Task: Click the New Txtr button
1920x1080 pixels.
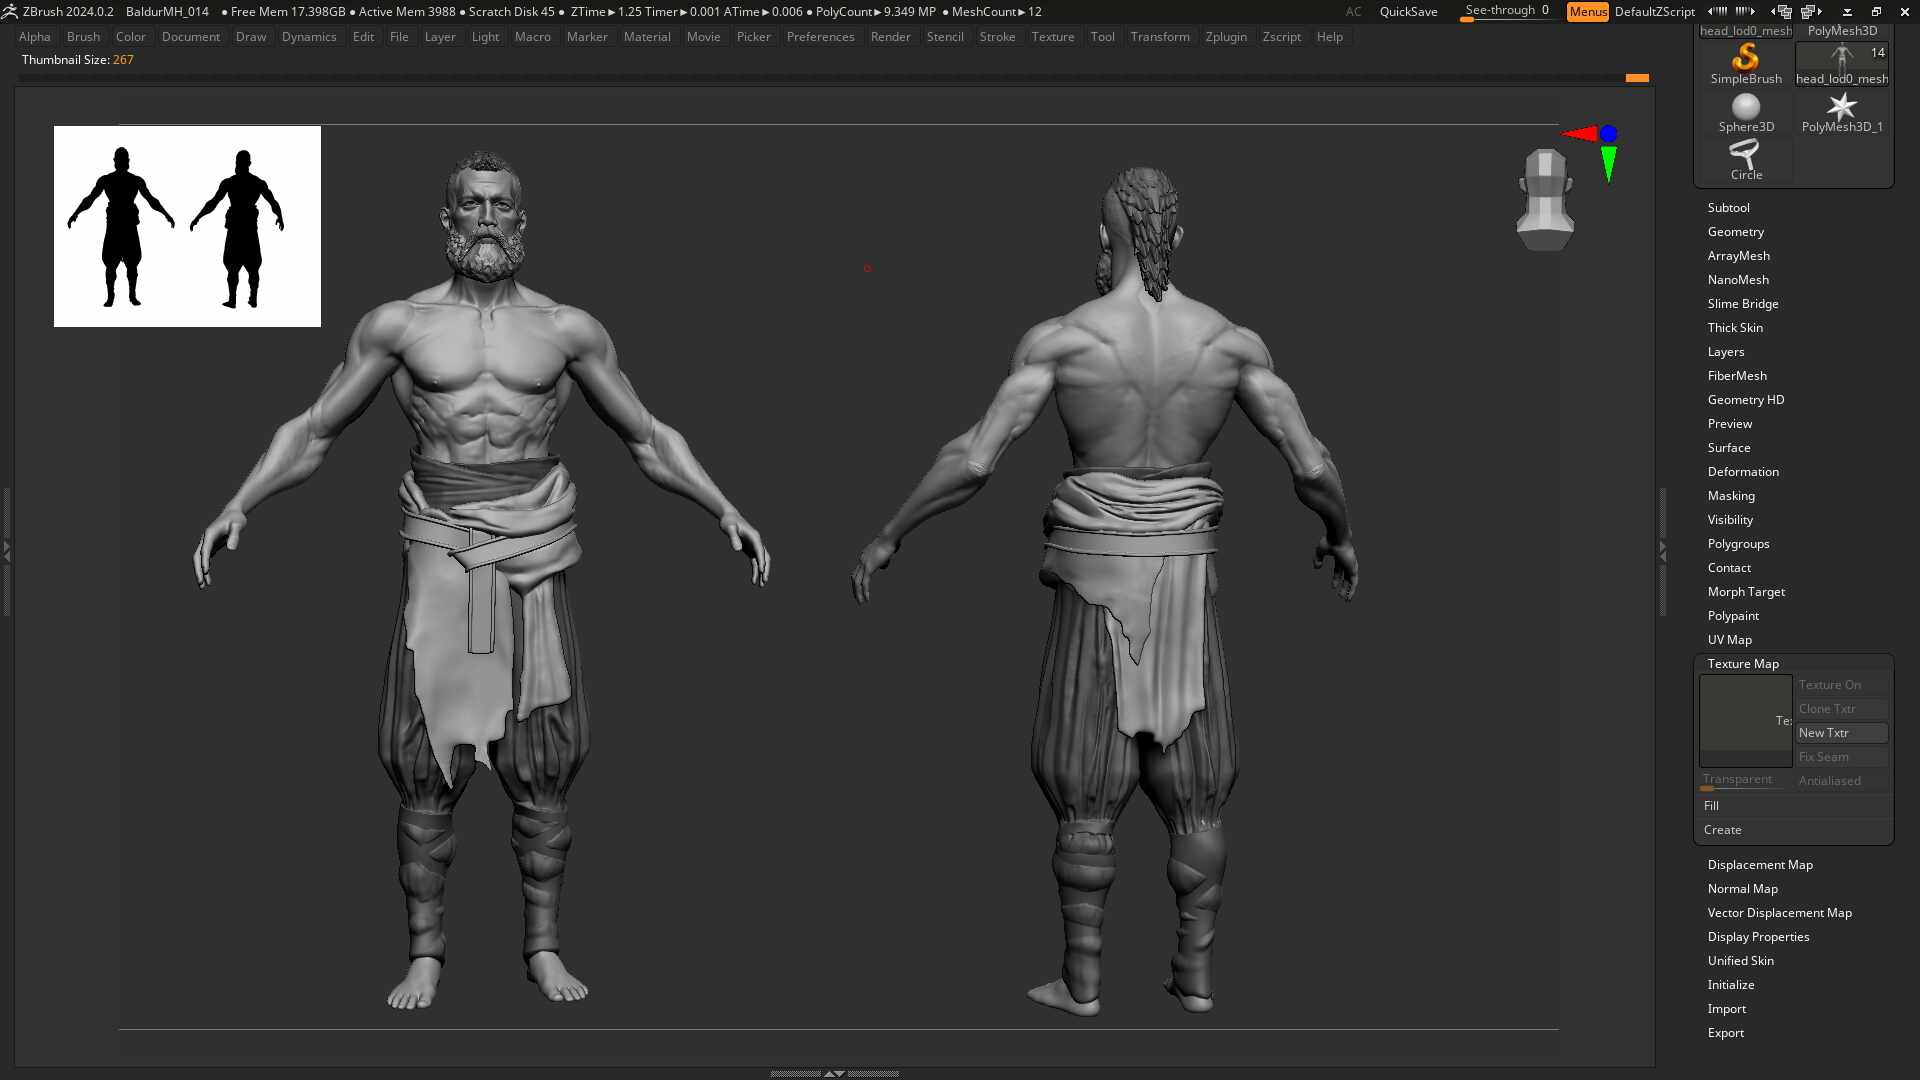Action: 1840,733
